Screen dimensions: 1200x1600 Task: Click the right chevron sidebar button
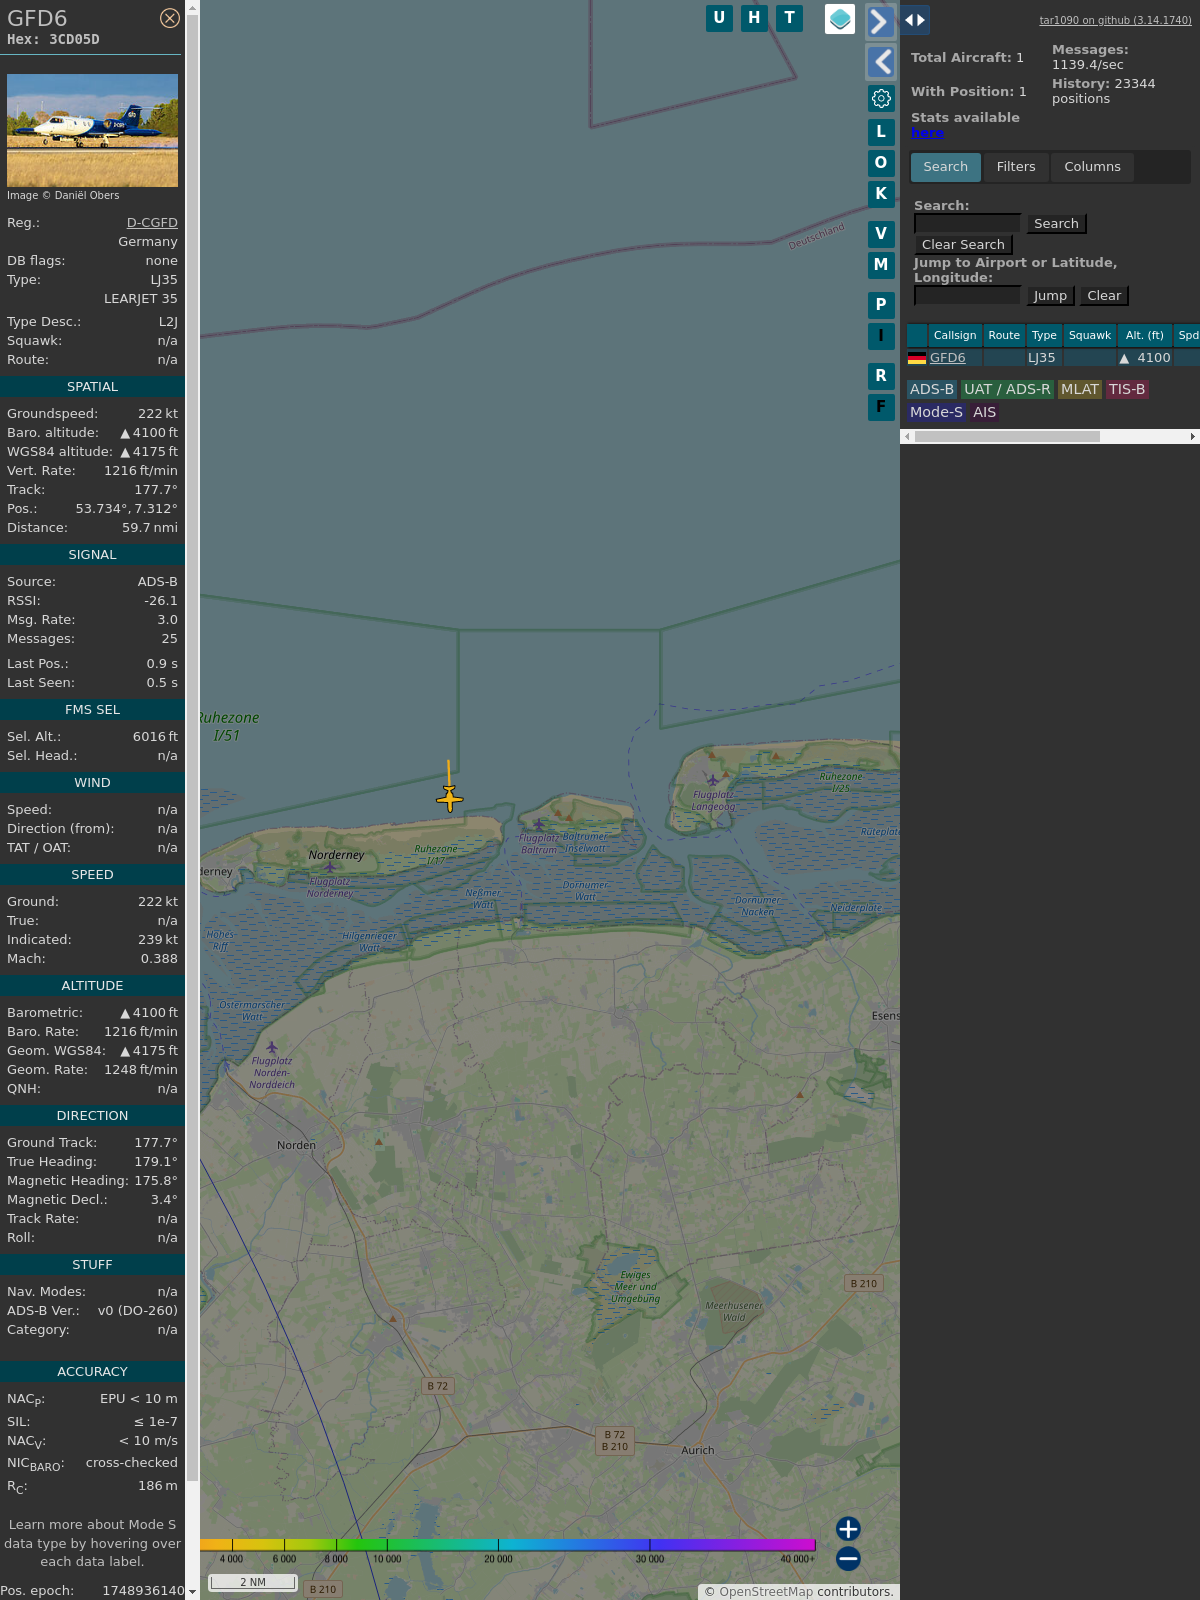tap(880, 22)
